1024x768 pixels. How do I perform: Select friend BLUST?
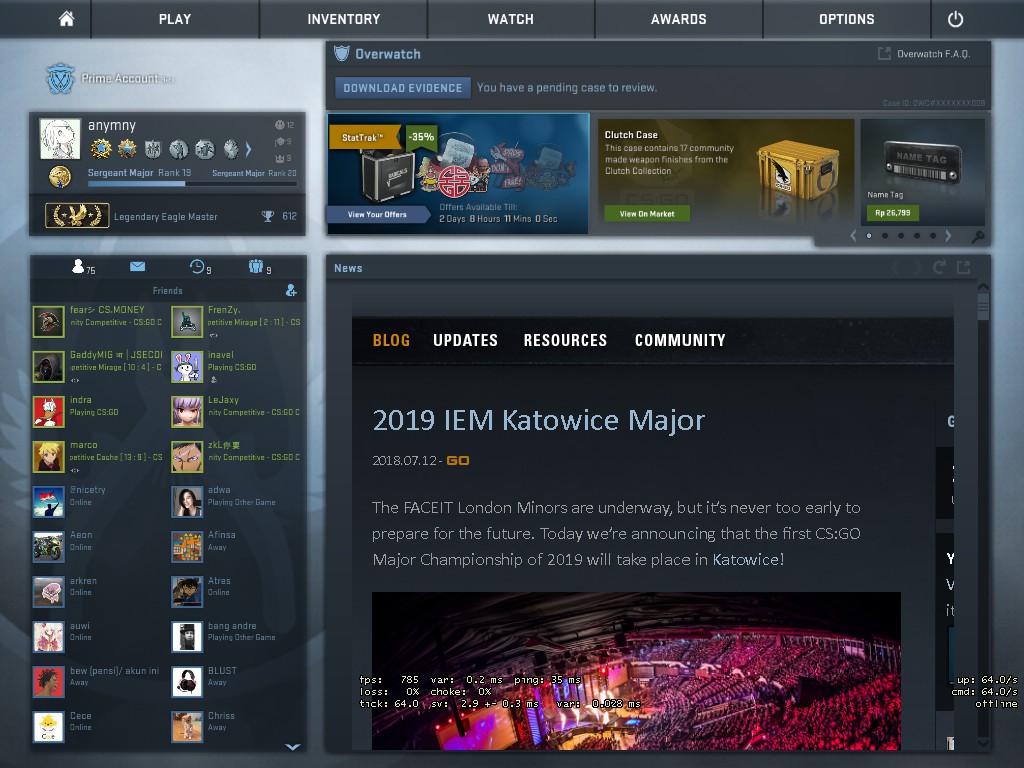(236, 682)
